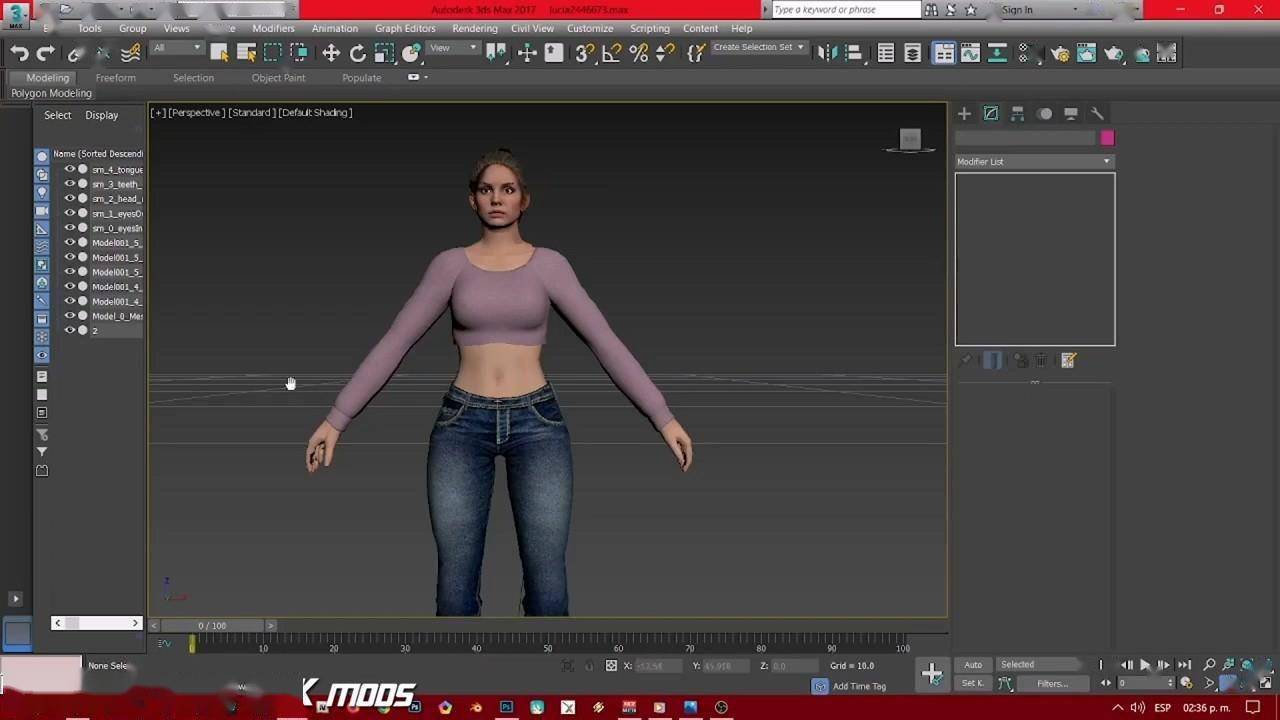Click the Auto key button
Screen dimensions: 1280x720
(x=973, y=665)
